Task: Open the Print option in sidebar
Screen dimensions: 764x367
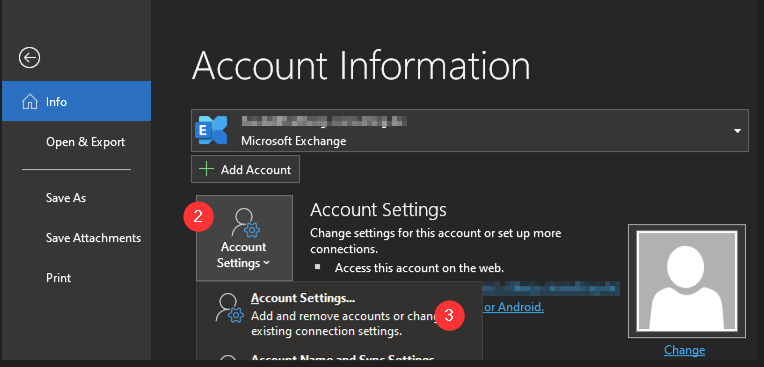Action: 58,278
